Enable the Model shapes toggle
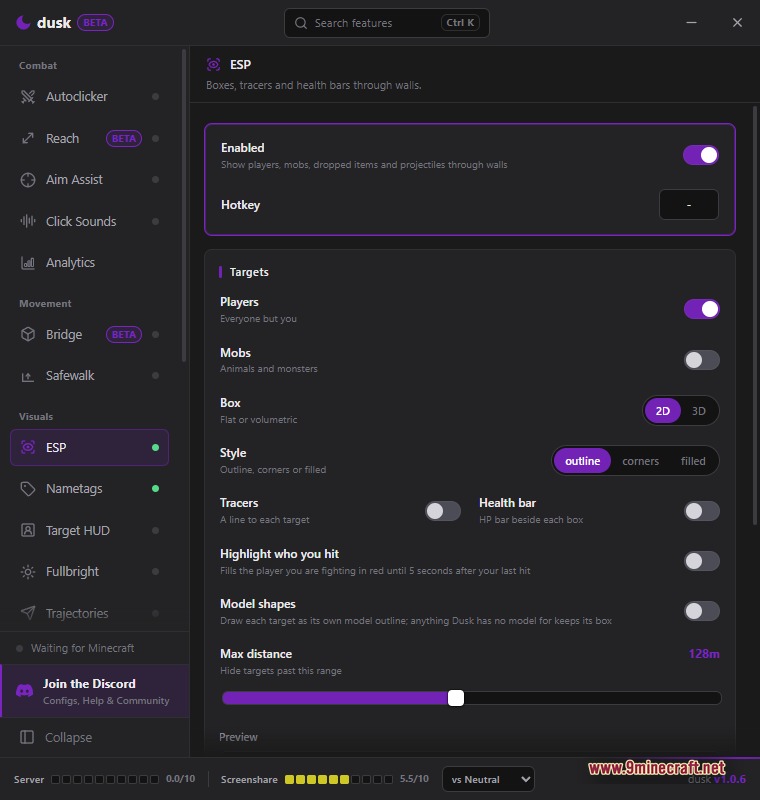Image resolution: width=760 pixels, height=800 pixels. (x=702, y=611)
